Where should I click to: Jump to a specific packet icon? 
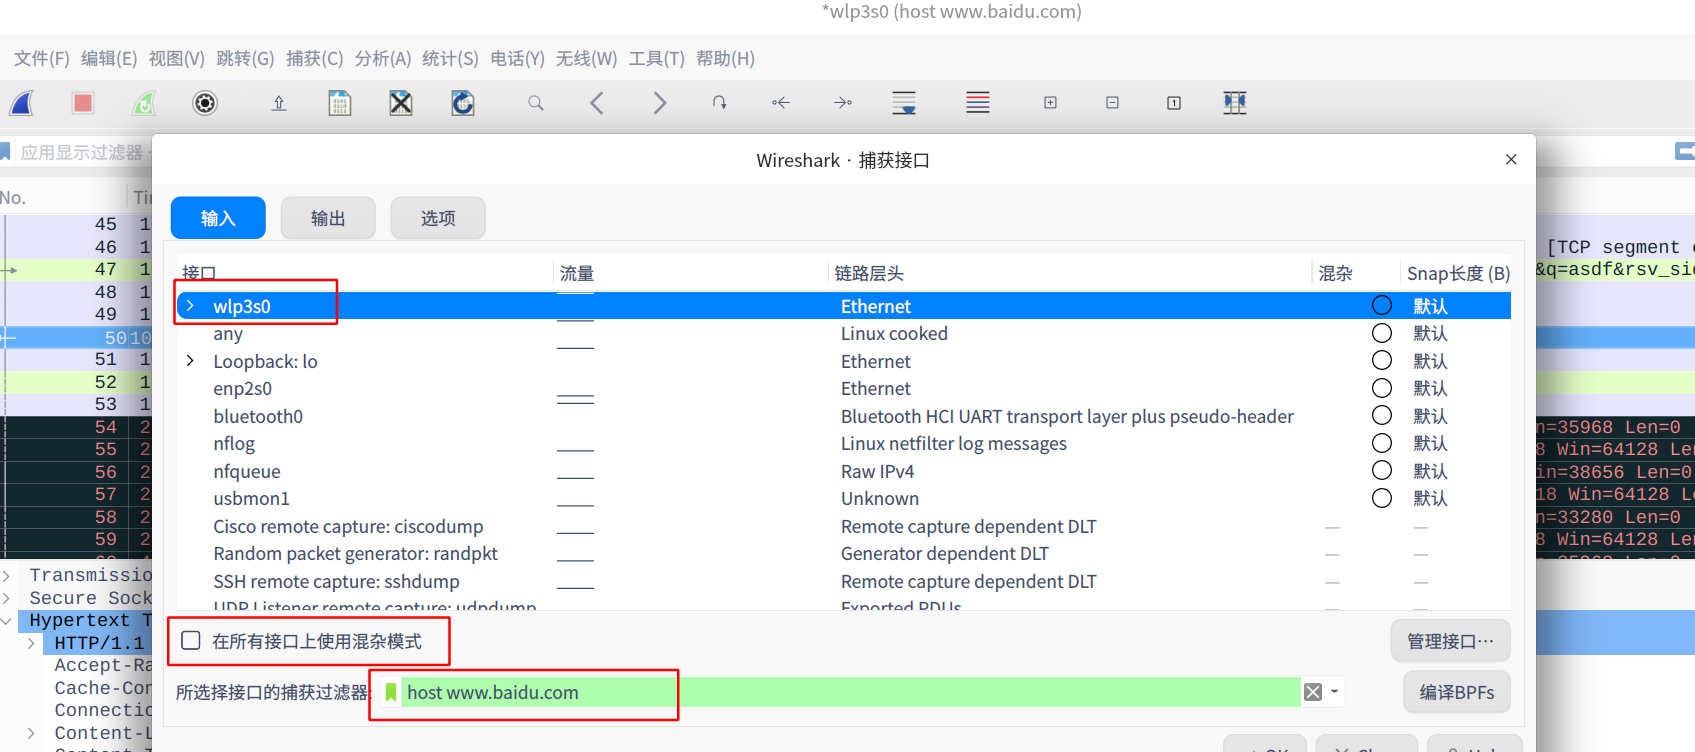[x=719, y=103]
